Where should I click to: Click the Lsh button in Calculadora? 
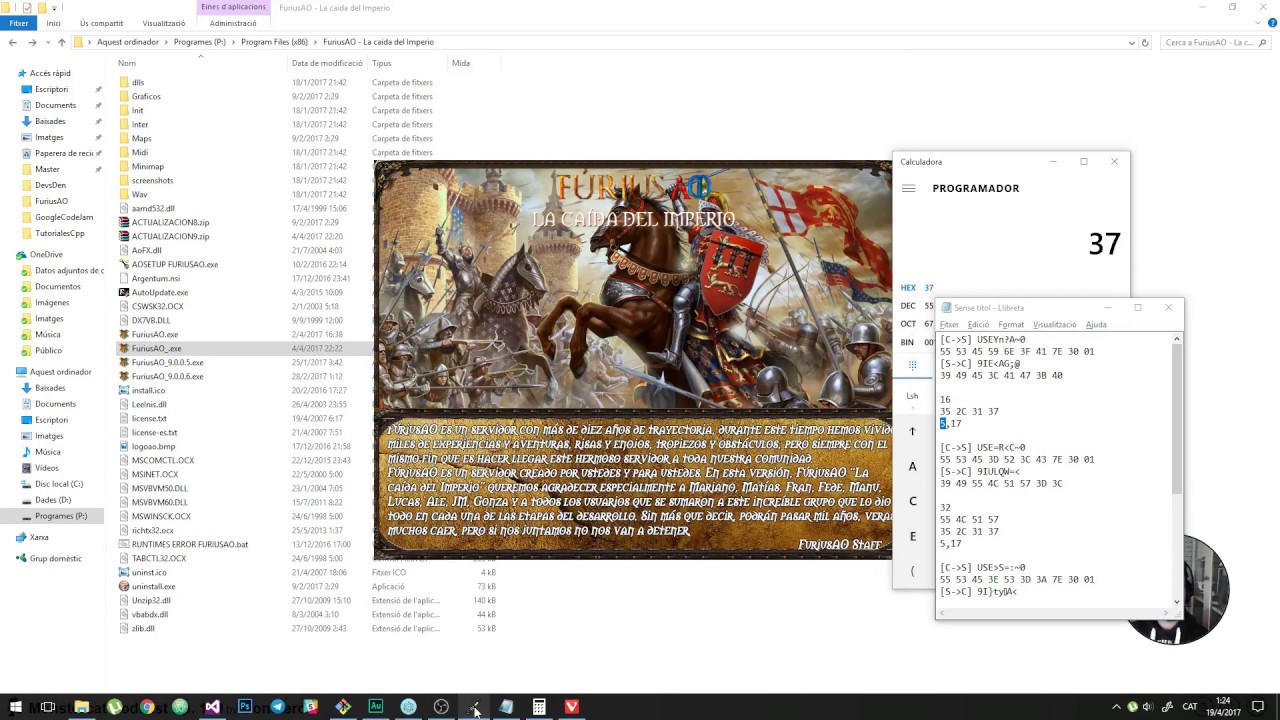pyautogui.click(x=912, y=396)
